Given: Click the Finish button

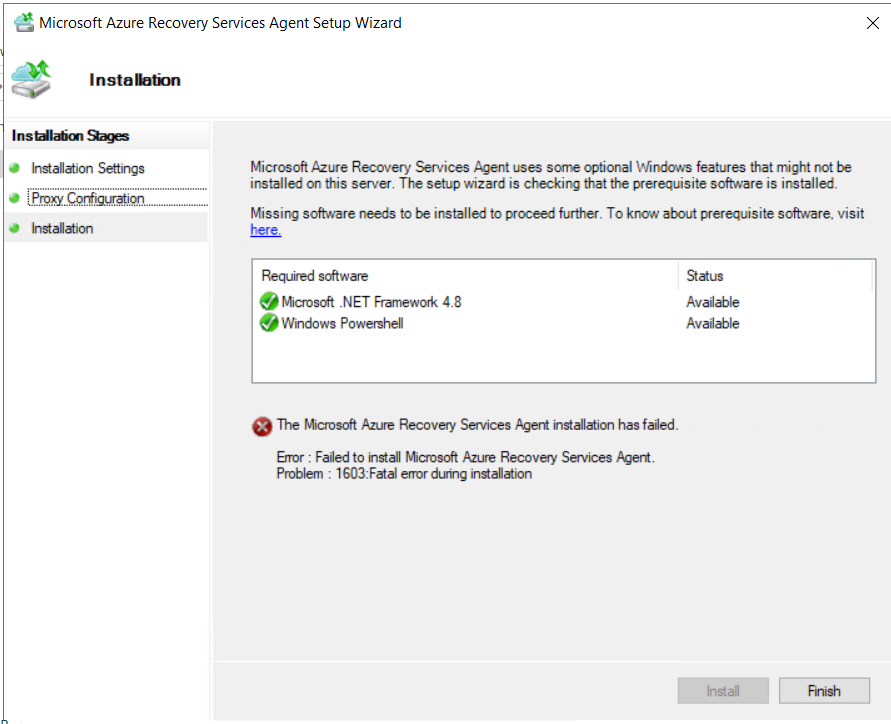Looking at the screenshot, I should coord(824,690).
